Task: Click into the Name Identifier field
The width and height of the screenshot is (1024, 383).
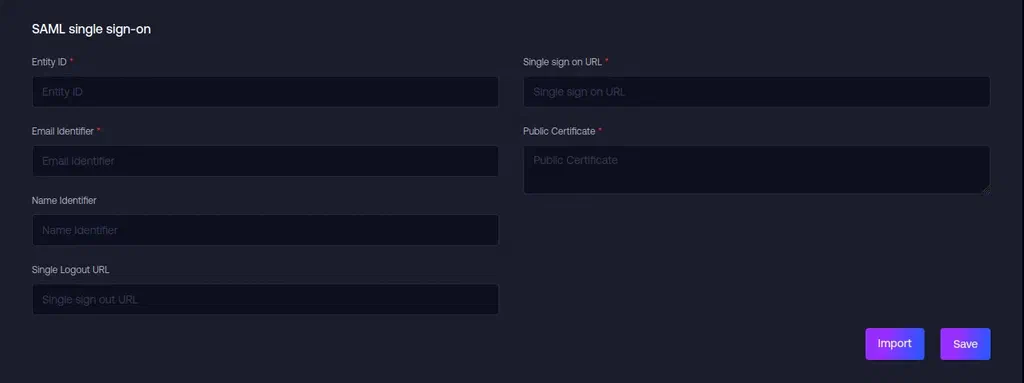Action: tap(265, 230)
